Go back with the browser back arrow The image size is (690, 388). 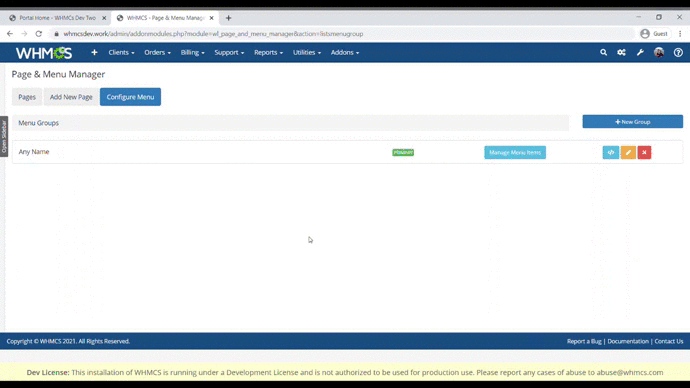point(10,33)
